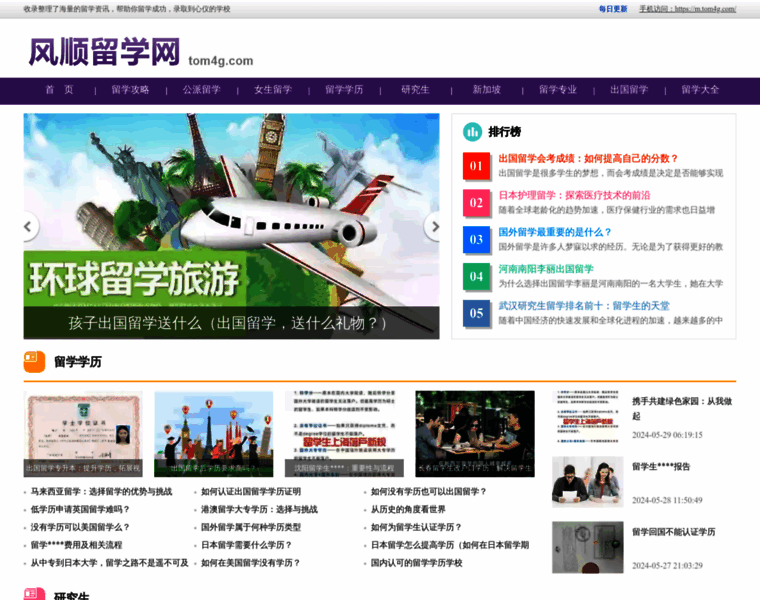Screen dimensions: 760x600
Task: Select 新加坡 from the navigation bar
Action: [487, 90]
